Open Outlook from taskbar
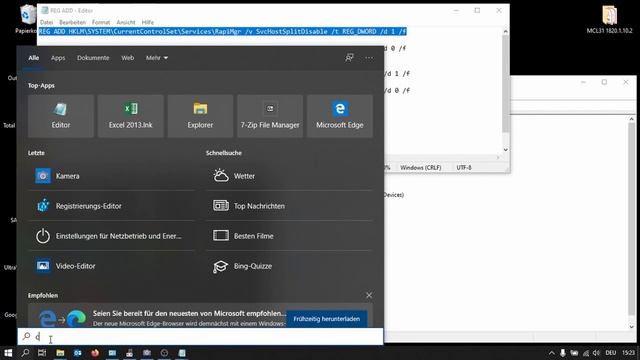 click(78, 353)
